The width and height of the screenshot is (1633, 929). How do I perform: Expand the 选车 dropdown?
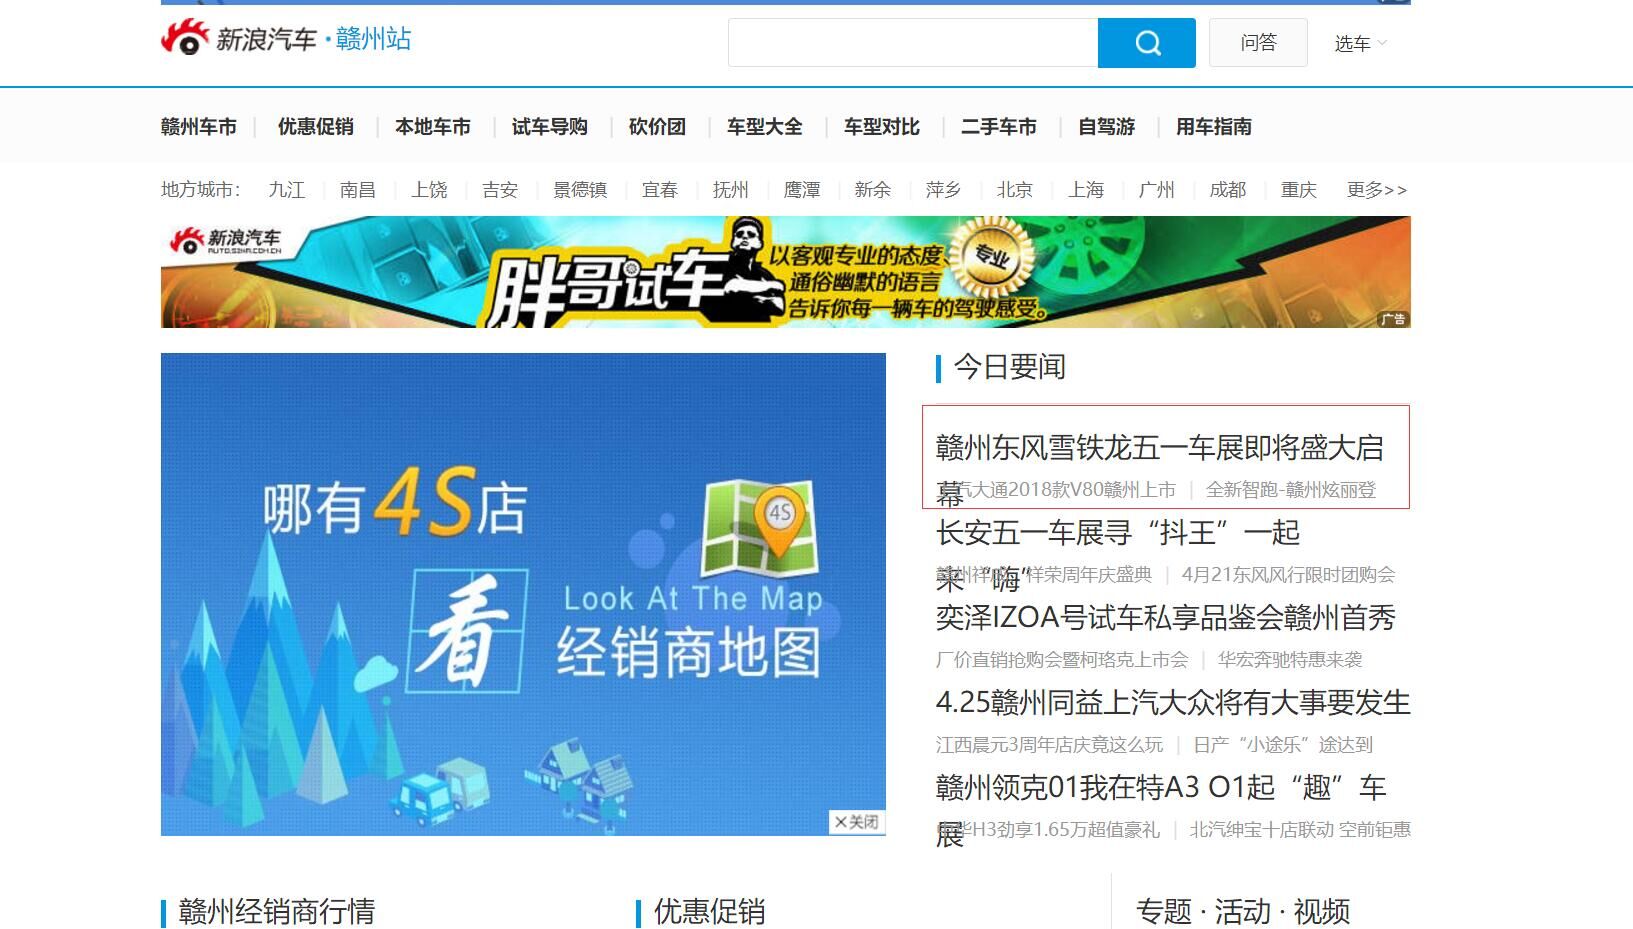(1360, 43)
